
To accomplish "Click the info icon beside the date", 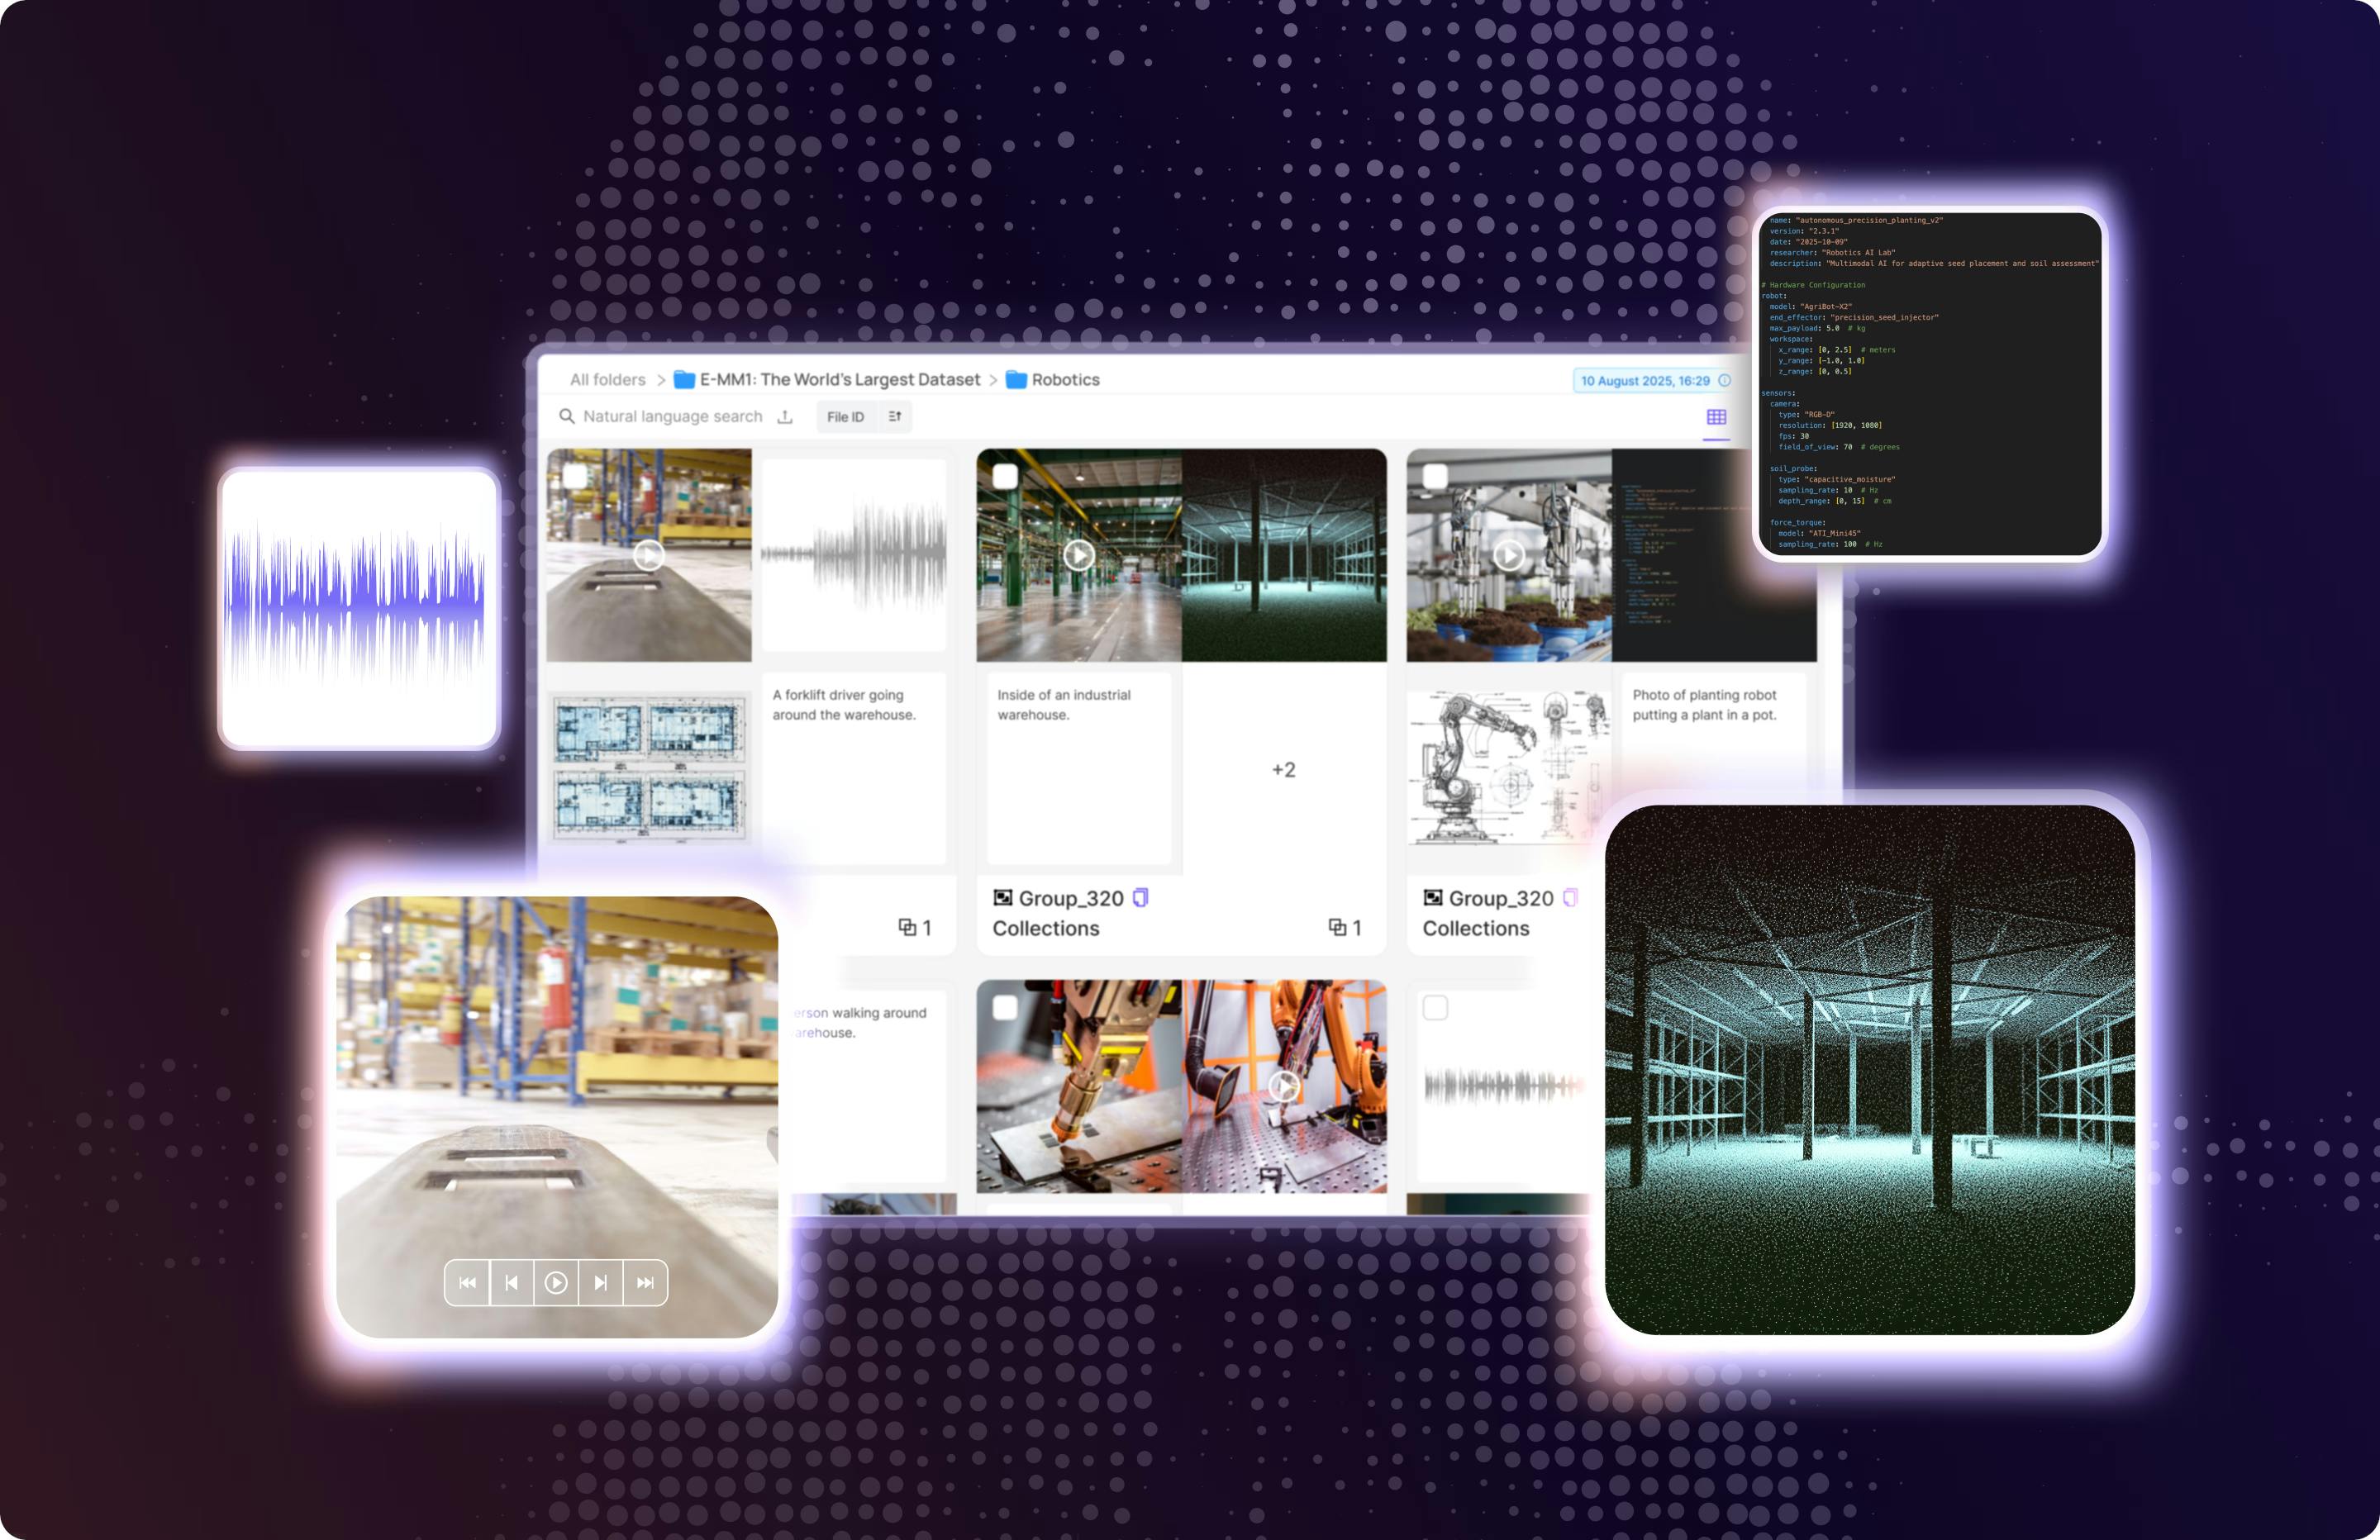I will tap(1723, 381).
